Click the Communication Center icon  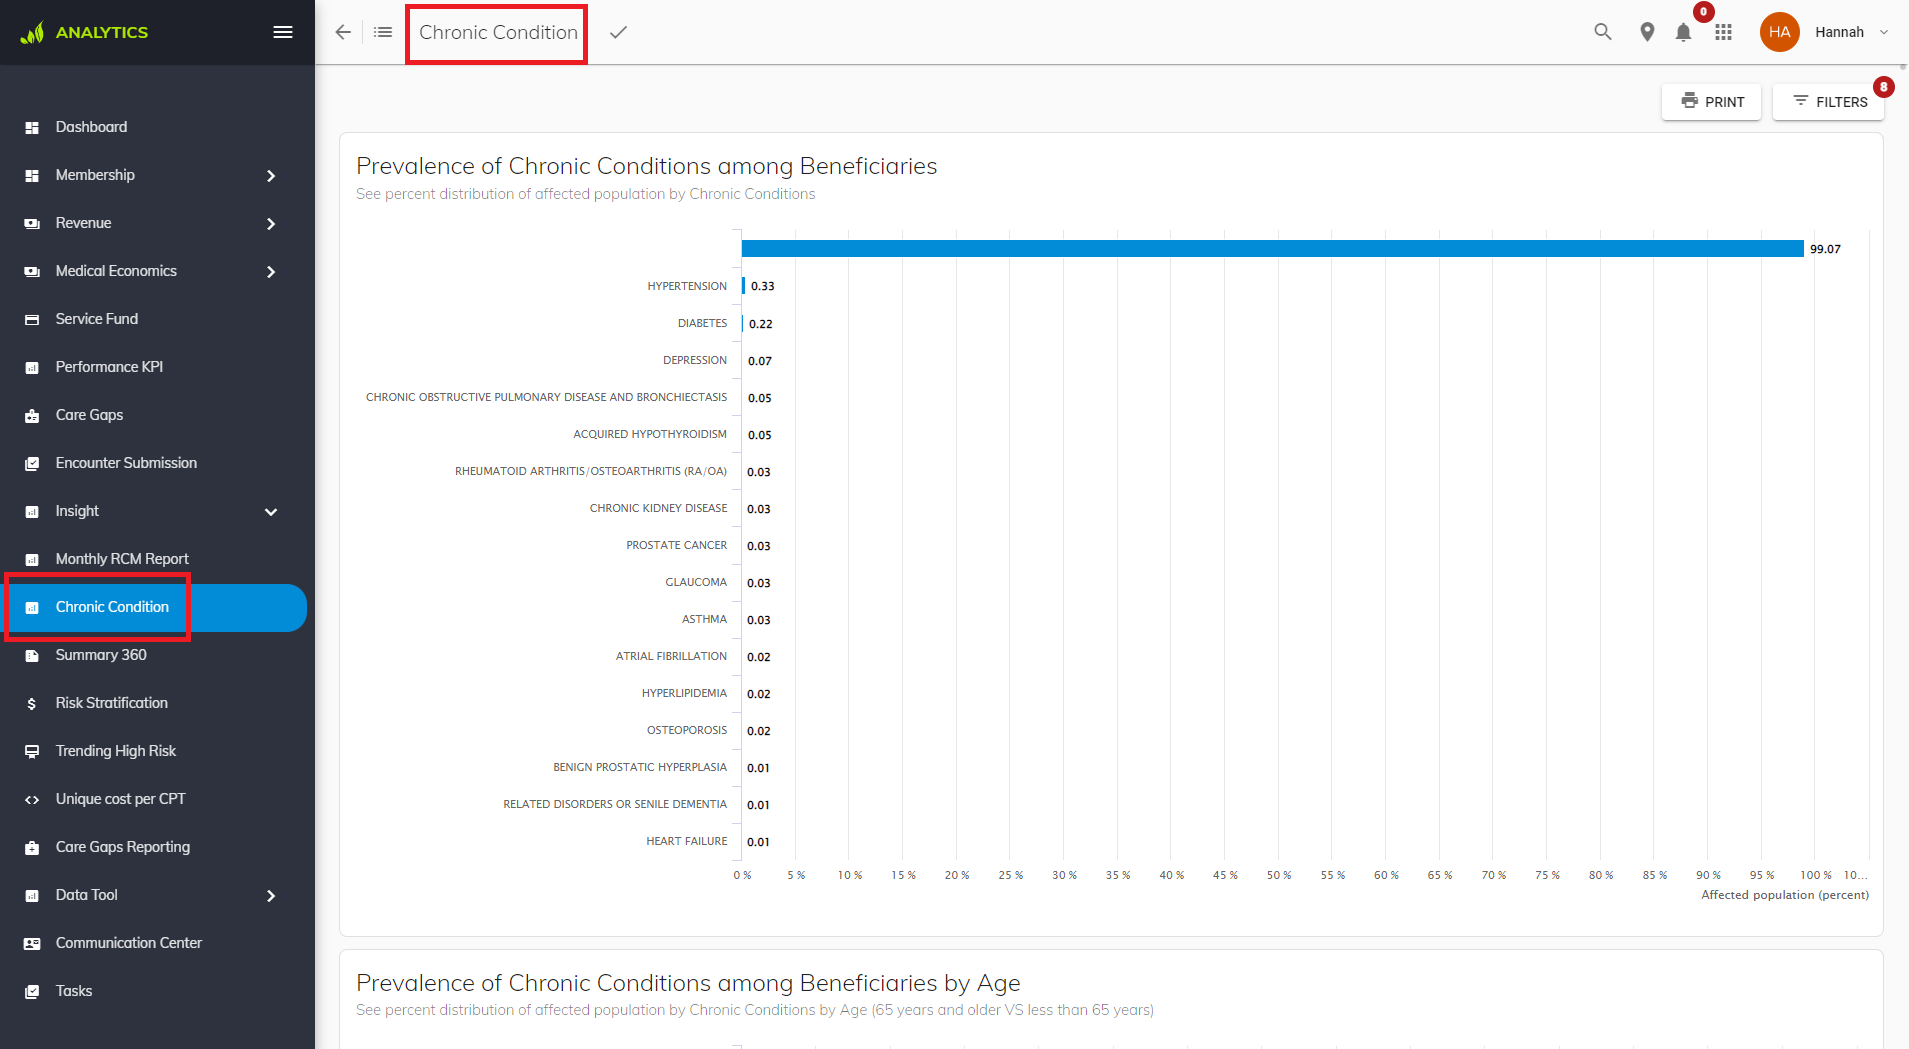click(32, 943)
